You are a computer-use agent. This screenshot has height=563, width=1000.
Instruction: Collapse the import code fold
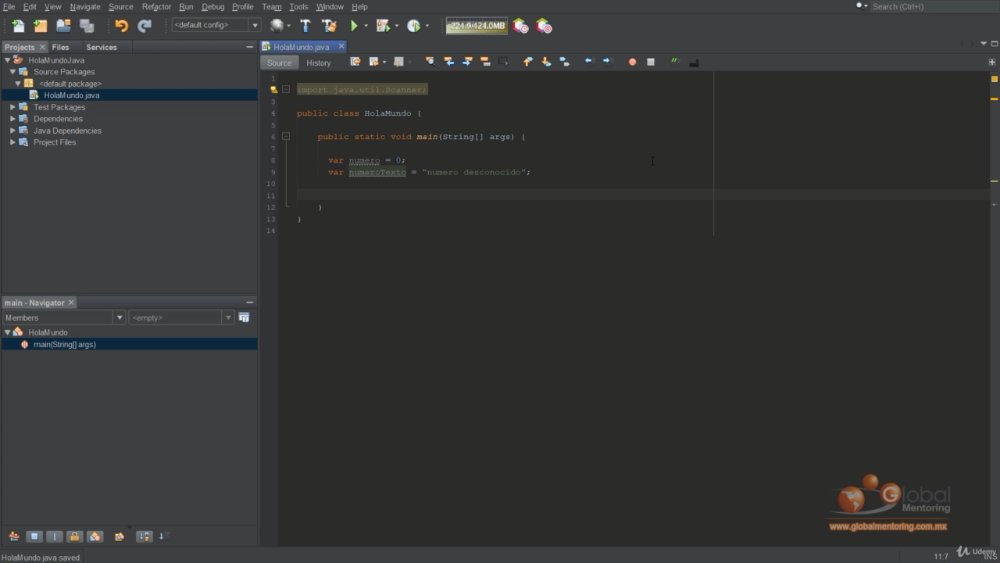tap(286, 90)
